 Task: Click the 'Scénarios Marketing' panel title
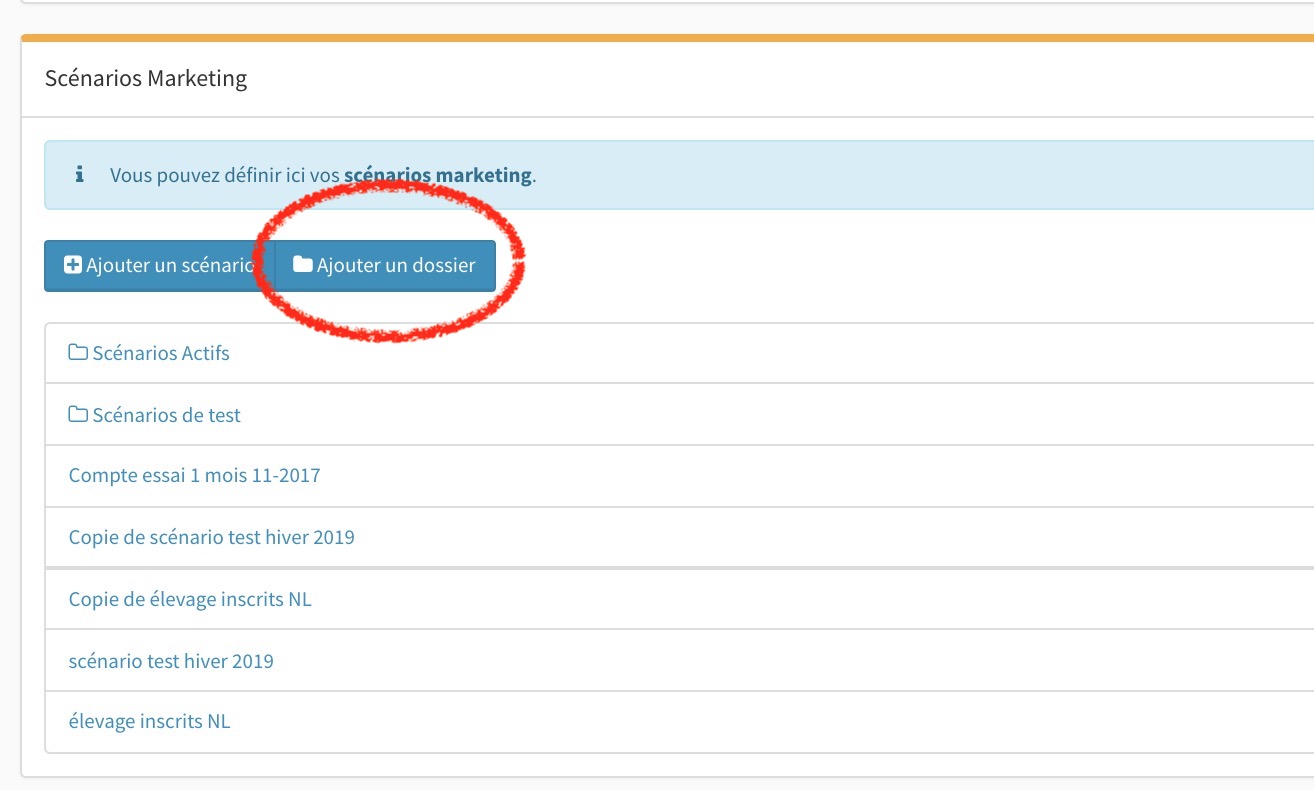(146, 79)
